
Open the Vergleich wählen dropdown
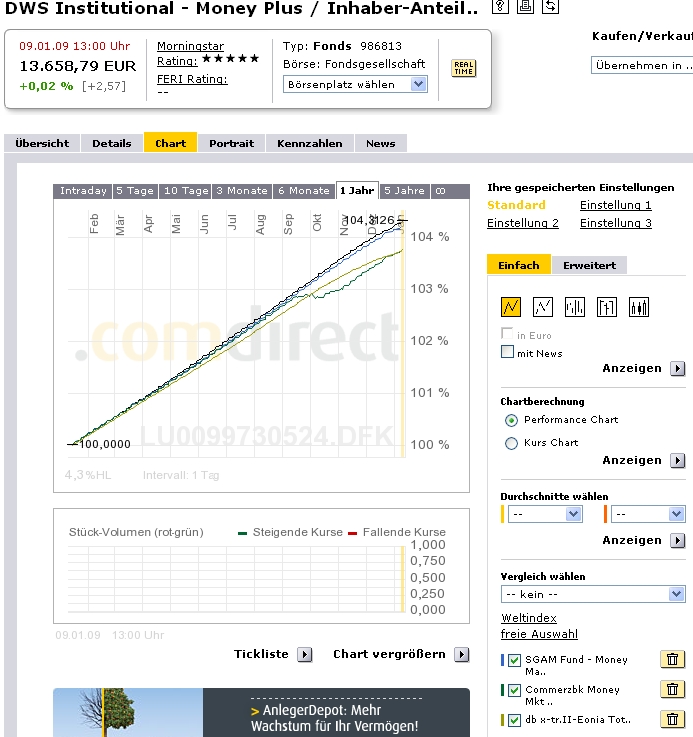pyautogui.click(x=593, y=594)
